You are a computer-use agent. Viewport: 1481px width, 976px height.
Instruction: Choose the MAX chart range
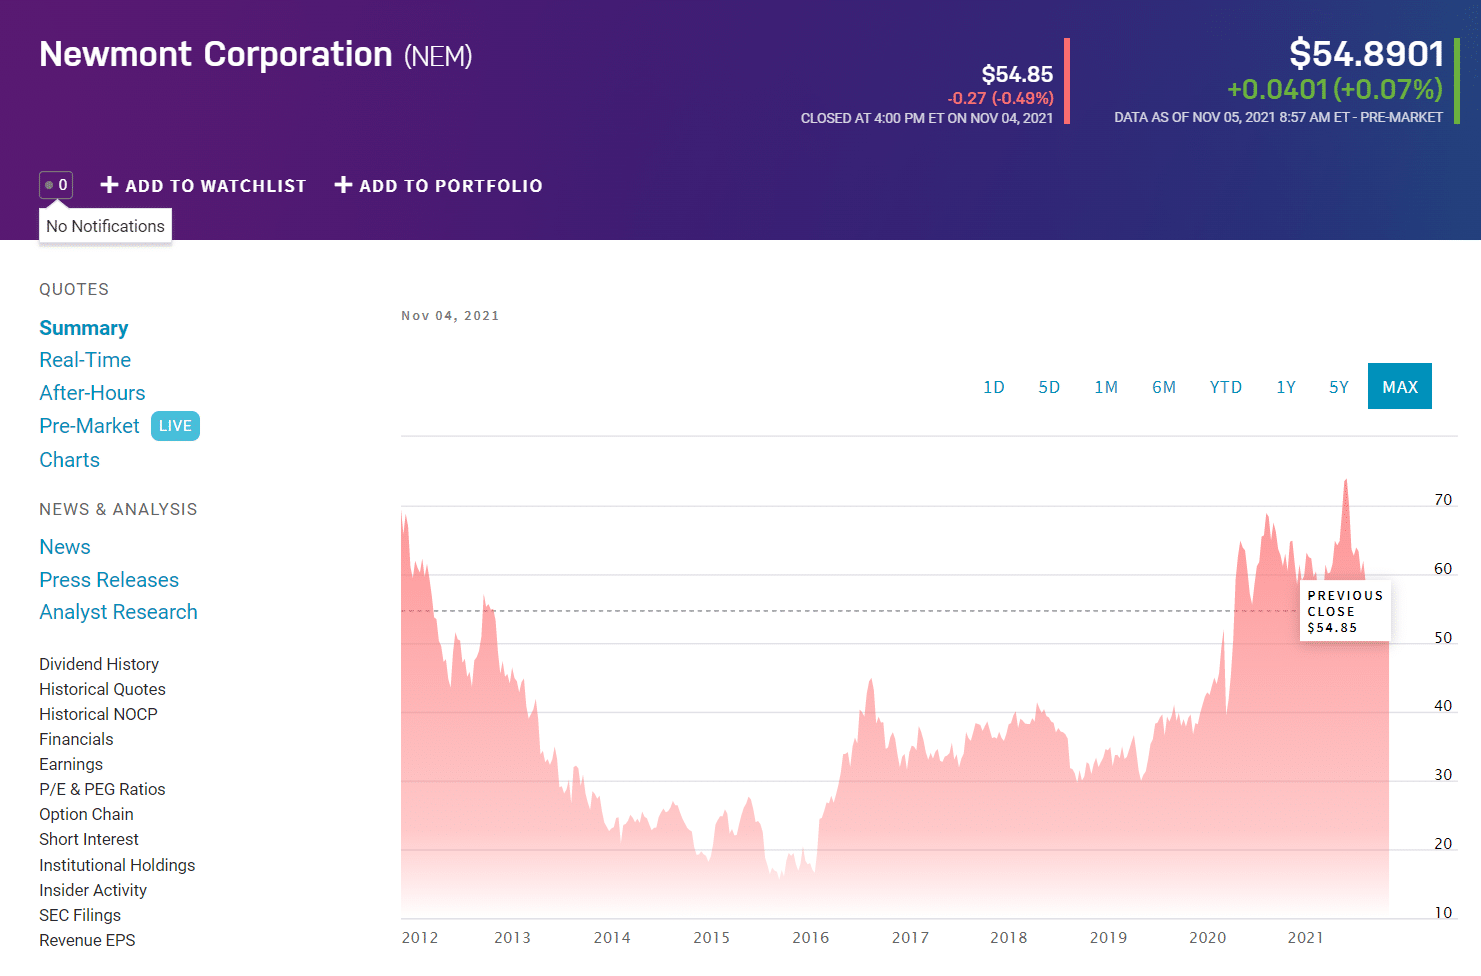[1400, 387]
